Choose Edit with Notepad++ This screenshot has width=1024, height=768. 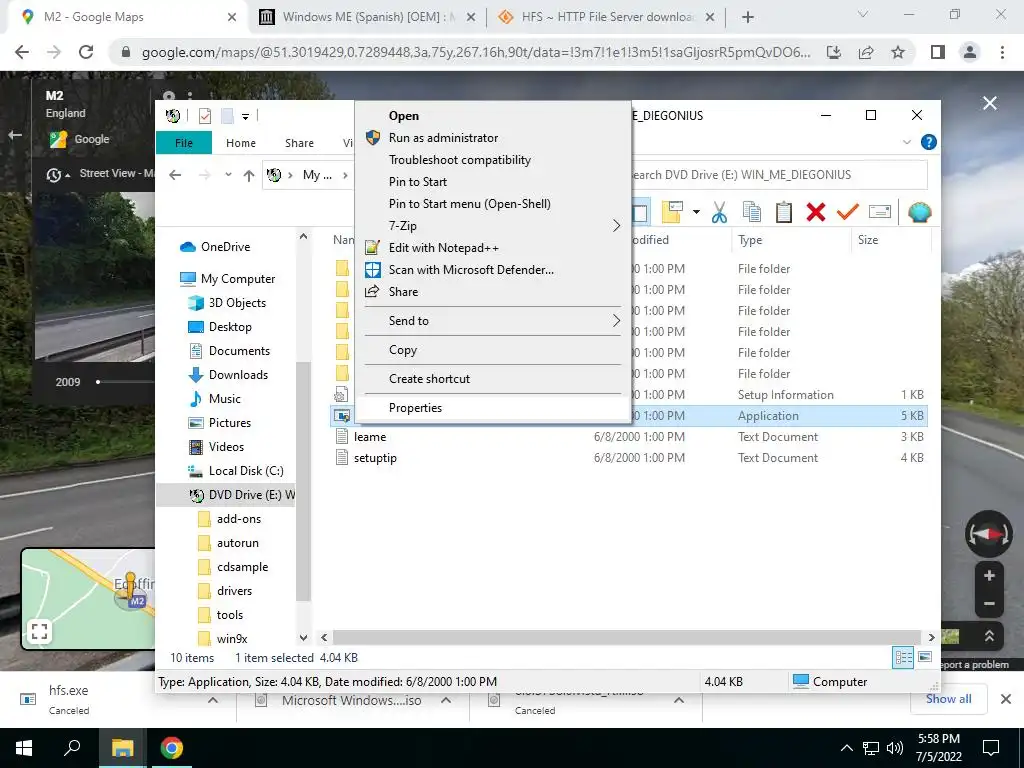pyautogui.click(x=493, y=248)
